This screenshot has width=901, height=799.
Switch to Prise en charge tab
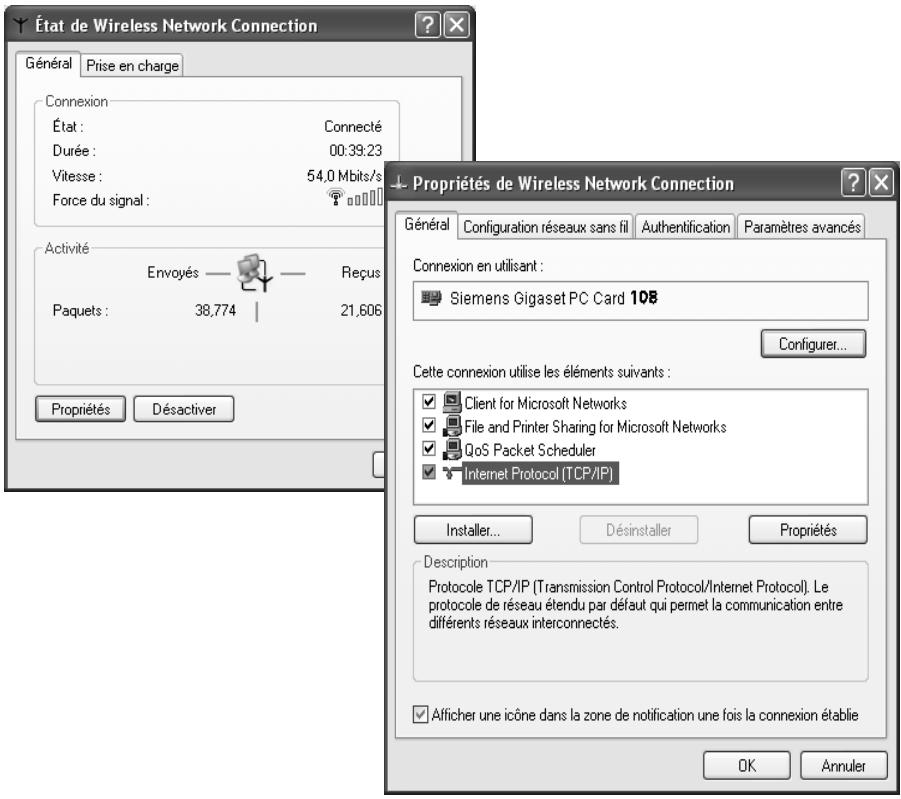(132, 66)
